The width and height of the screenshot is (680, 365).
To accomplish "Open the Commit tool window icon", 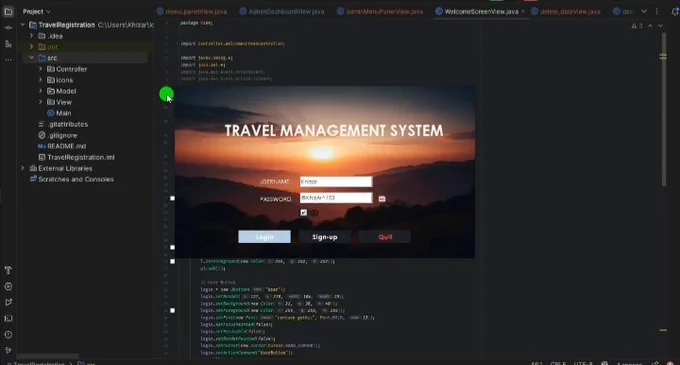I will (x=8, y=28).
